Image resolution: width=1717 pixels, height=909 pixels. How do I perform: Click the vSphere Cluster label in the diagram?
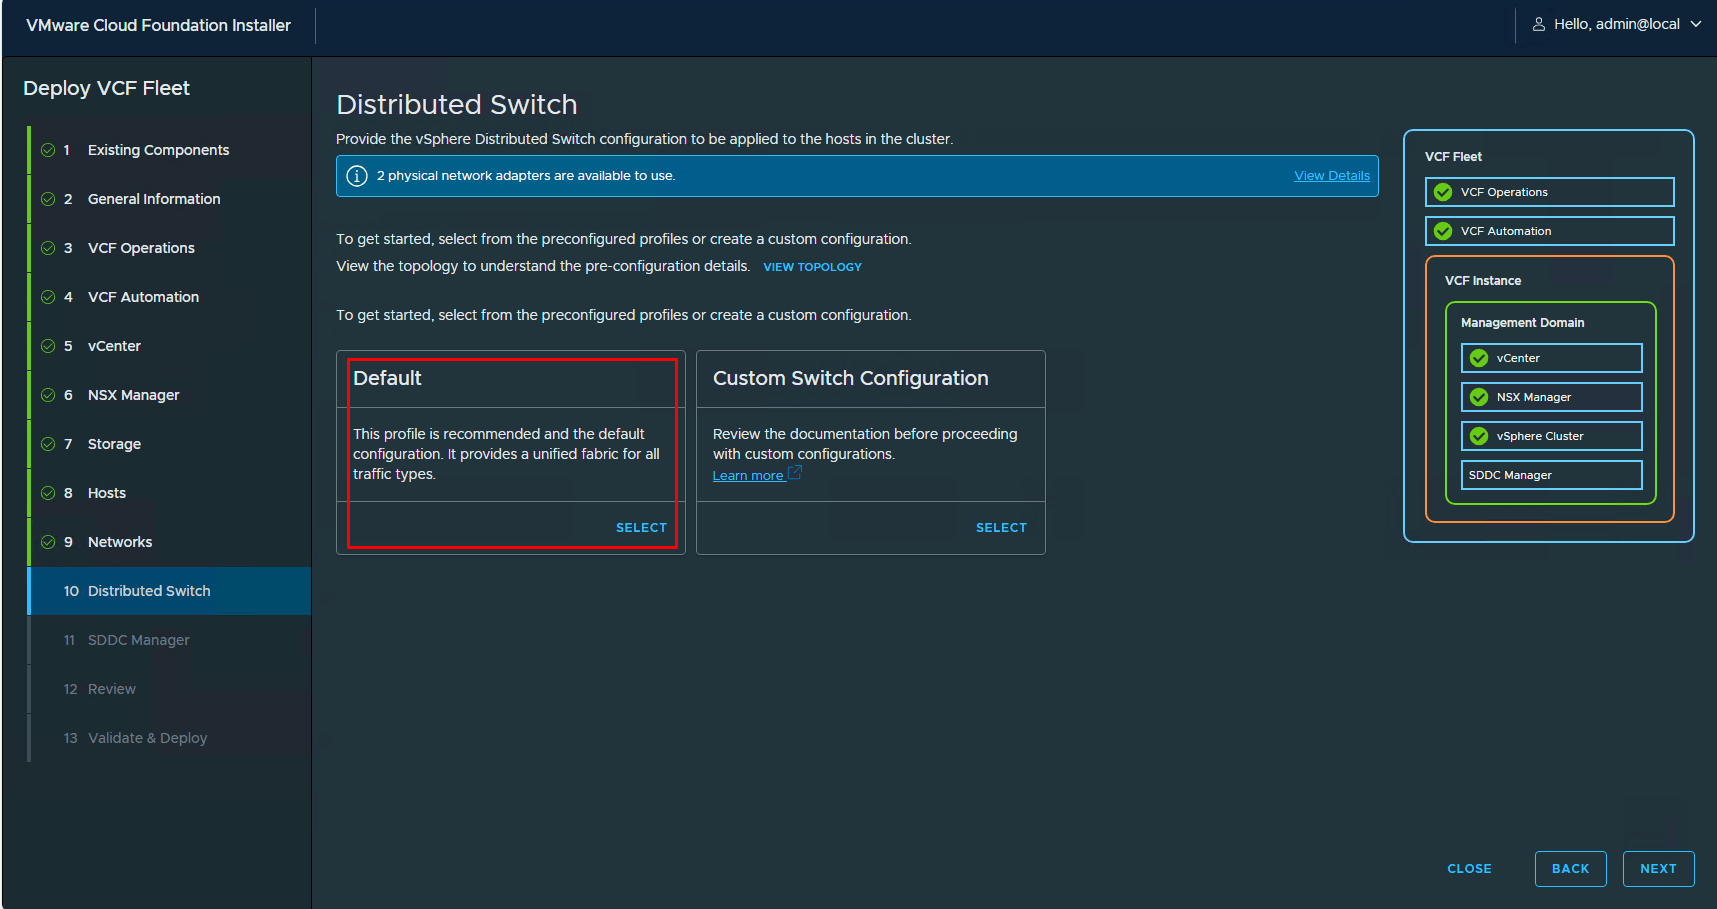pos(1540,436)
